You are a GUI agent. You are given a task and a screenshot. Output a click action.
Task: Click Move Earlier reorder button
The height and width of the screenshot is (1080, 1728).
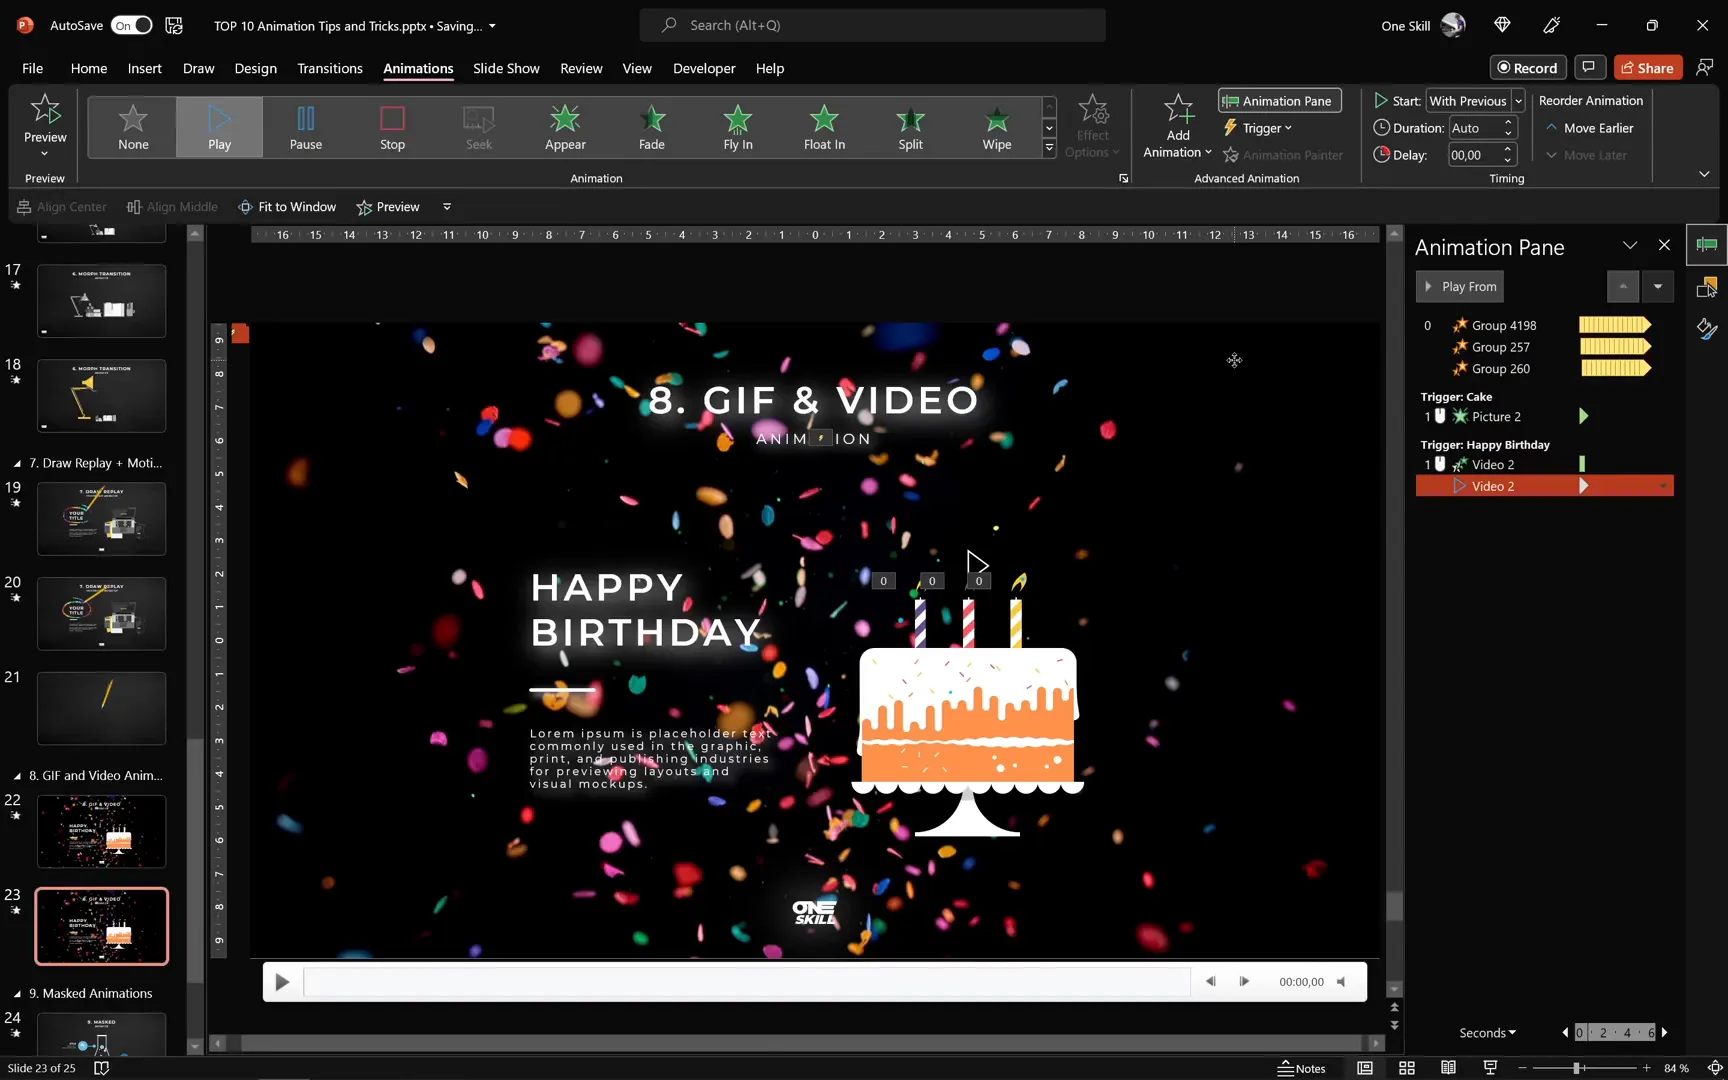pos(1590,128)
